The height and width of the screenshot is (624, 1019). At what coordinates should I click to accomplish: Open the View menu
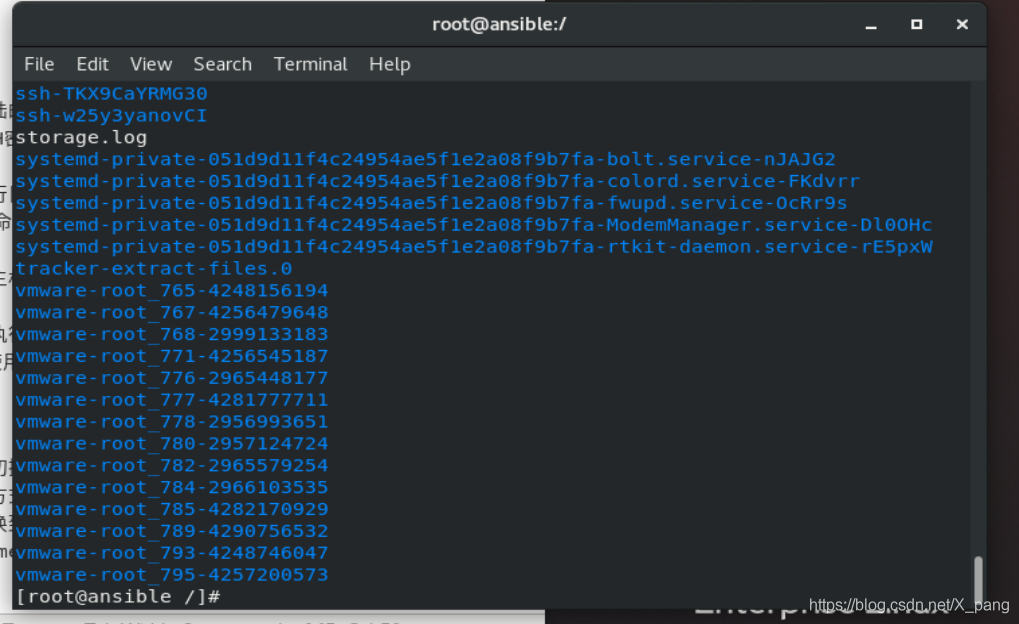pos(151,64)
